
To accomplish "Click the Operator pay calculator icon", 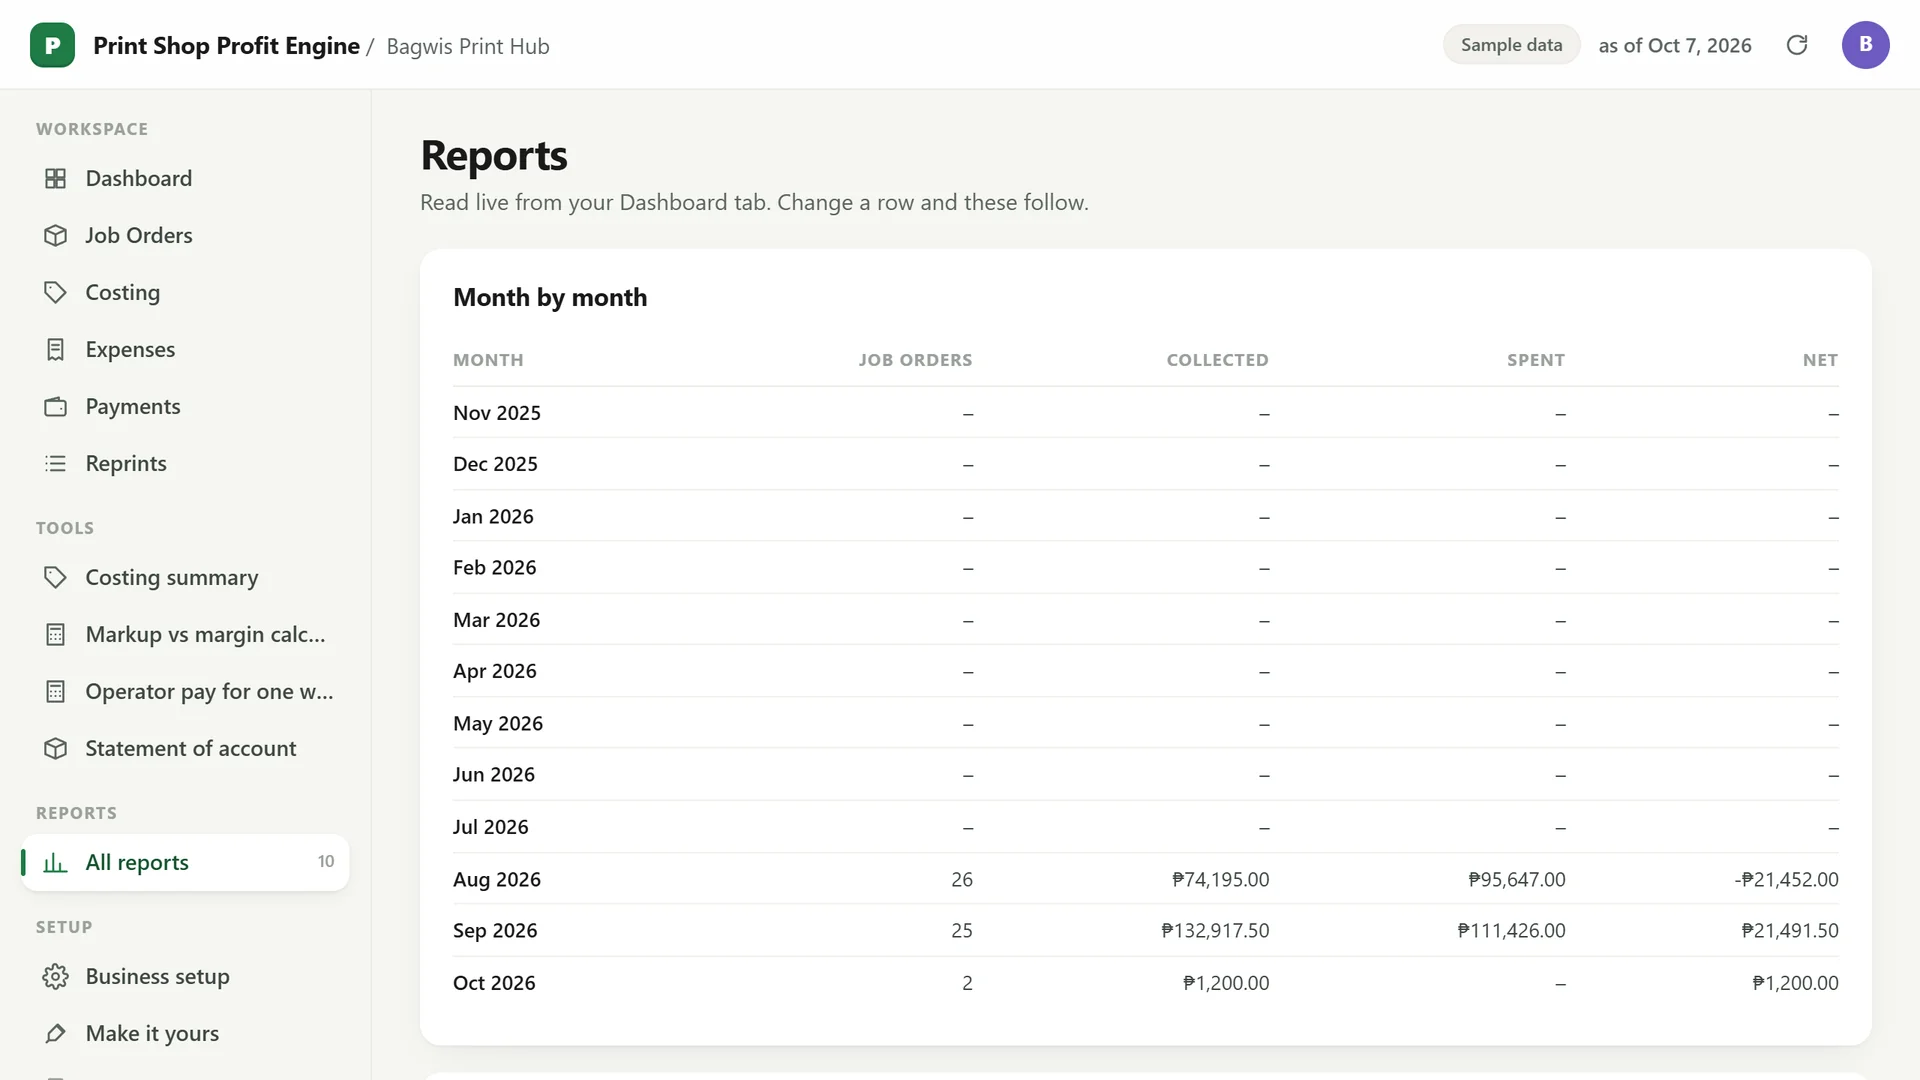I will click(x=56, y=691).
